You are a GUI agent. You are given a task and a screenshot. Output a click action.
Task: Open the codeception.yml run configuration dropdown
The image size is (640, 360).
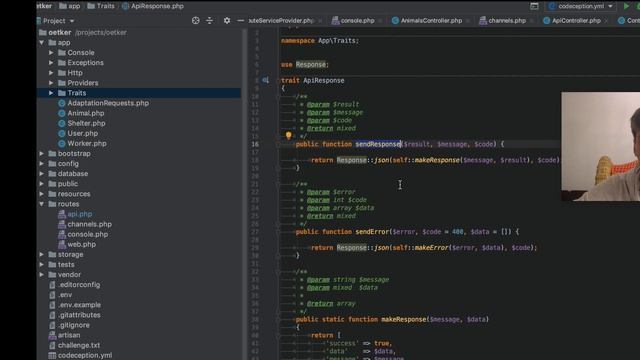(x=581, y=6)
